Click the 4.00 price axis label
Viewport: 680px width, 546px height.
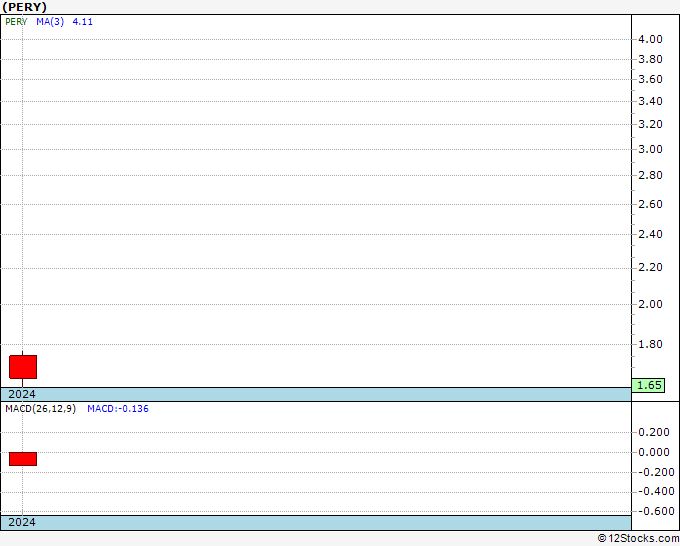point(650,39)
